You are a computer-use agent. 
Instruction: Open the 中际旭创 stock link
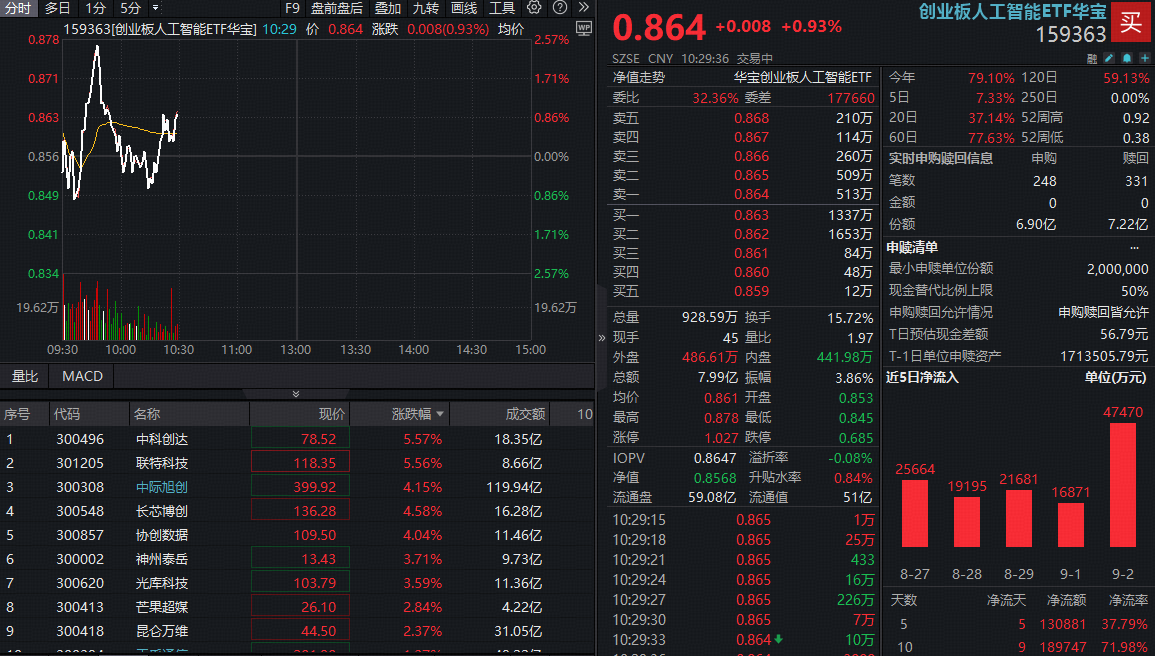(x=162, y=487)
